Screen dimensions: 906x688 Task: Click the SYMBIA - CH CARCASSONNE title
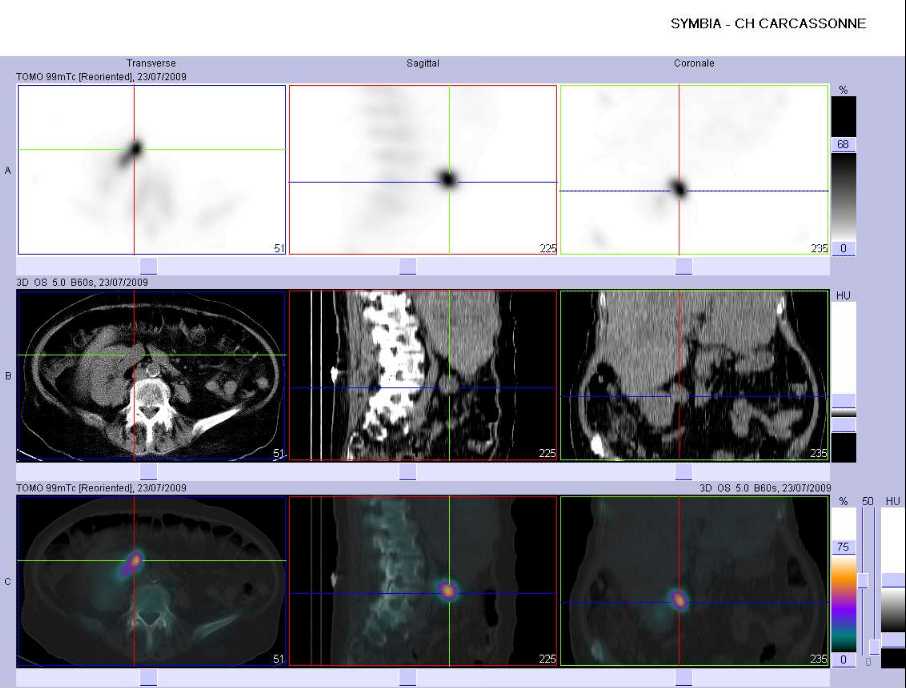pos(768,24)
